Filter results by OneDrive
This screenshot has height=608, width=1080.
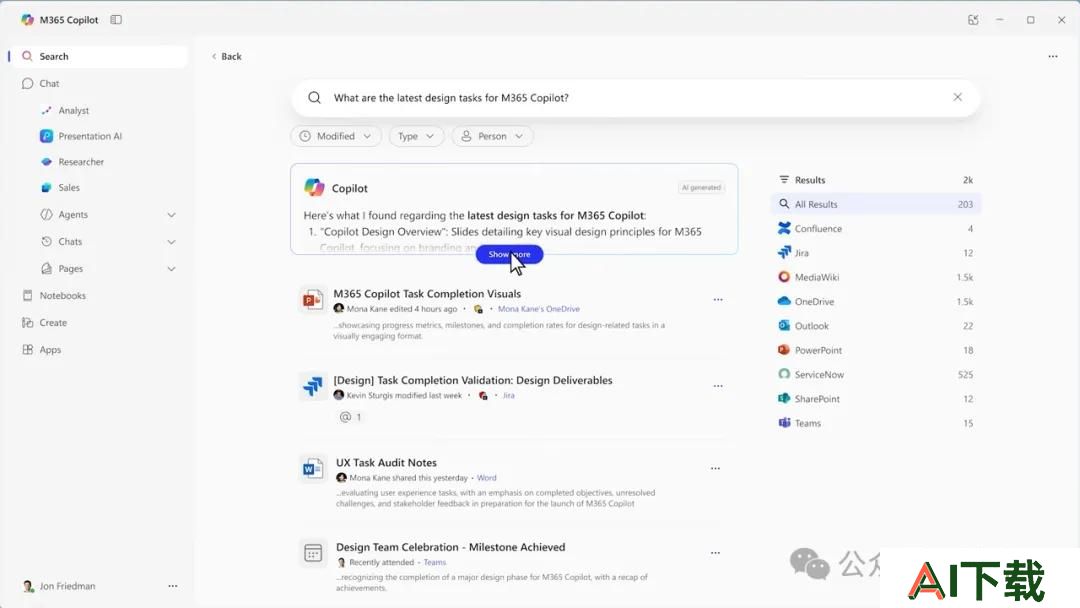[875, 302]
